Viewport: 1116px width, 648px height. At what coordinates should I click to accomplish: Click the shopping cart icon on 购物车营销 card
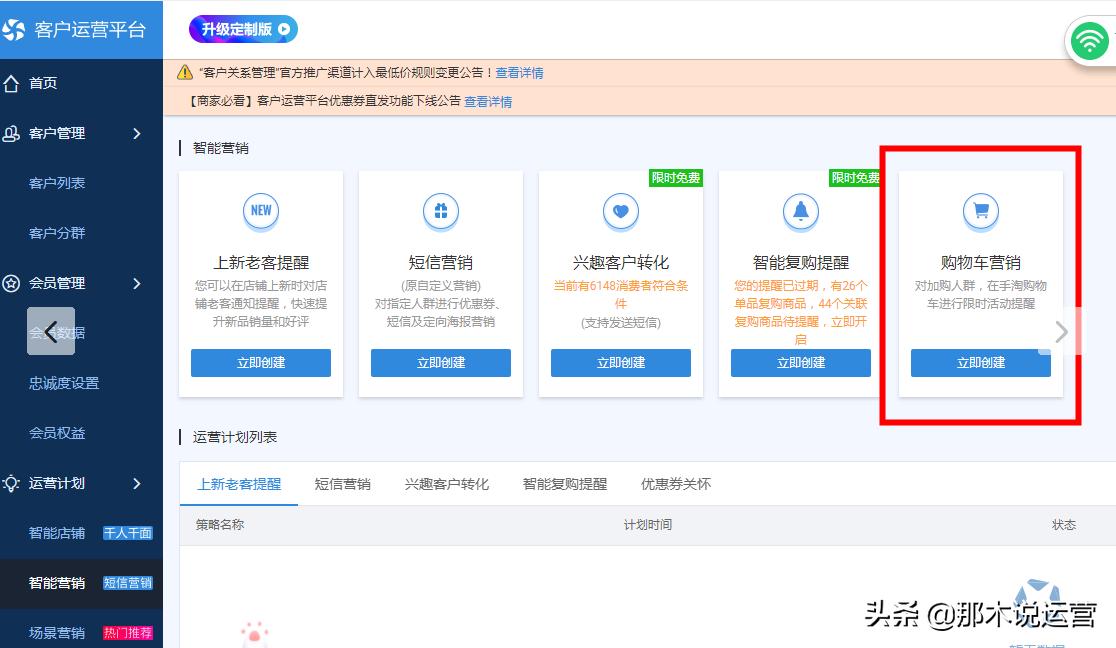coord(981,211)
